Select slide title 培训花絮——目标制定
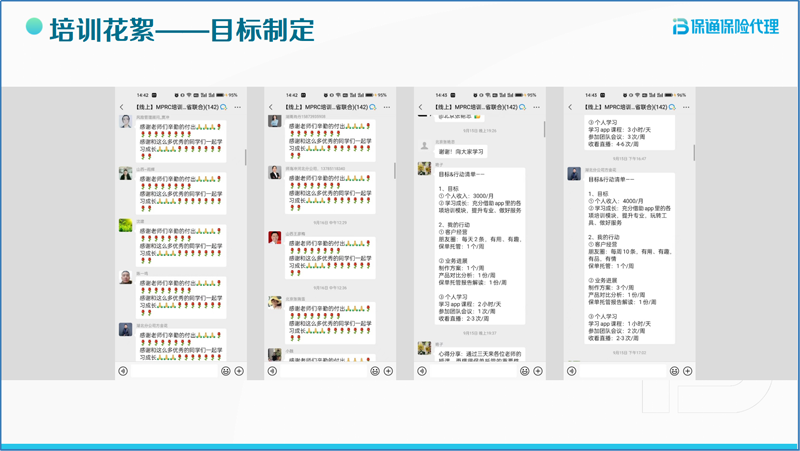This screenshot has width=800, height=451. click(181, 30)
